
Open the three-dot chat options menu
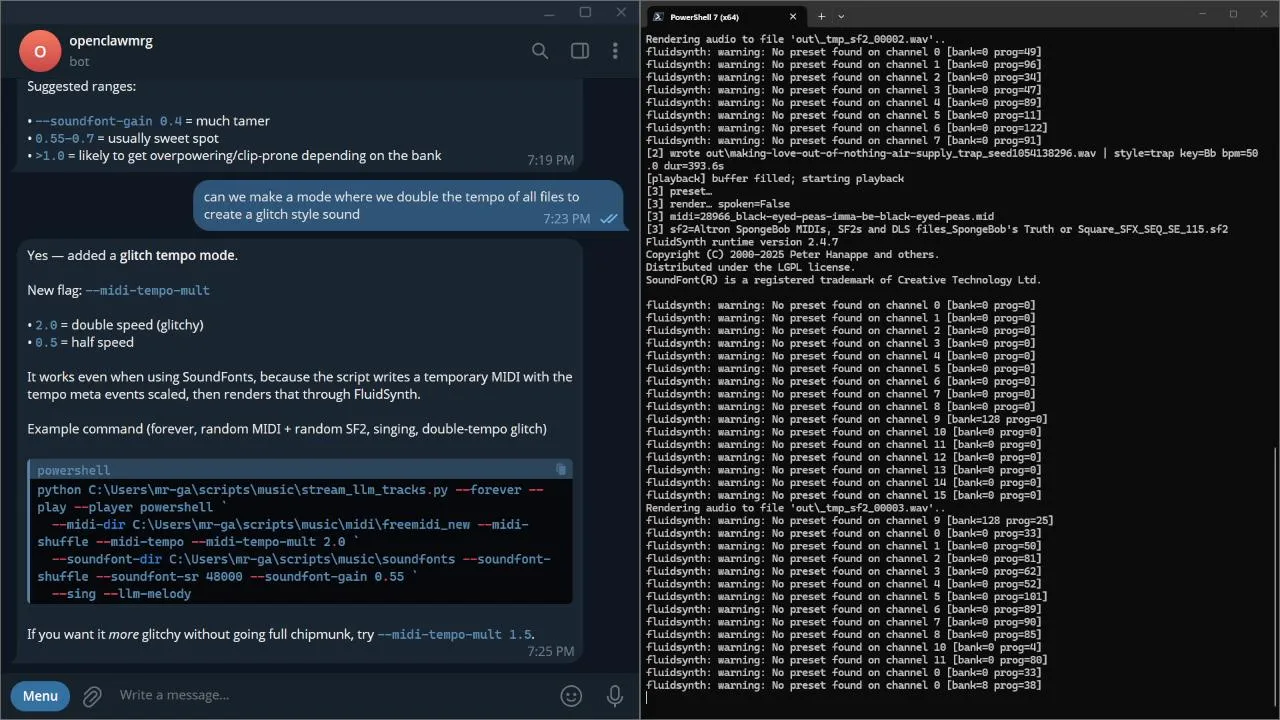pos(615,51)
